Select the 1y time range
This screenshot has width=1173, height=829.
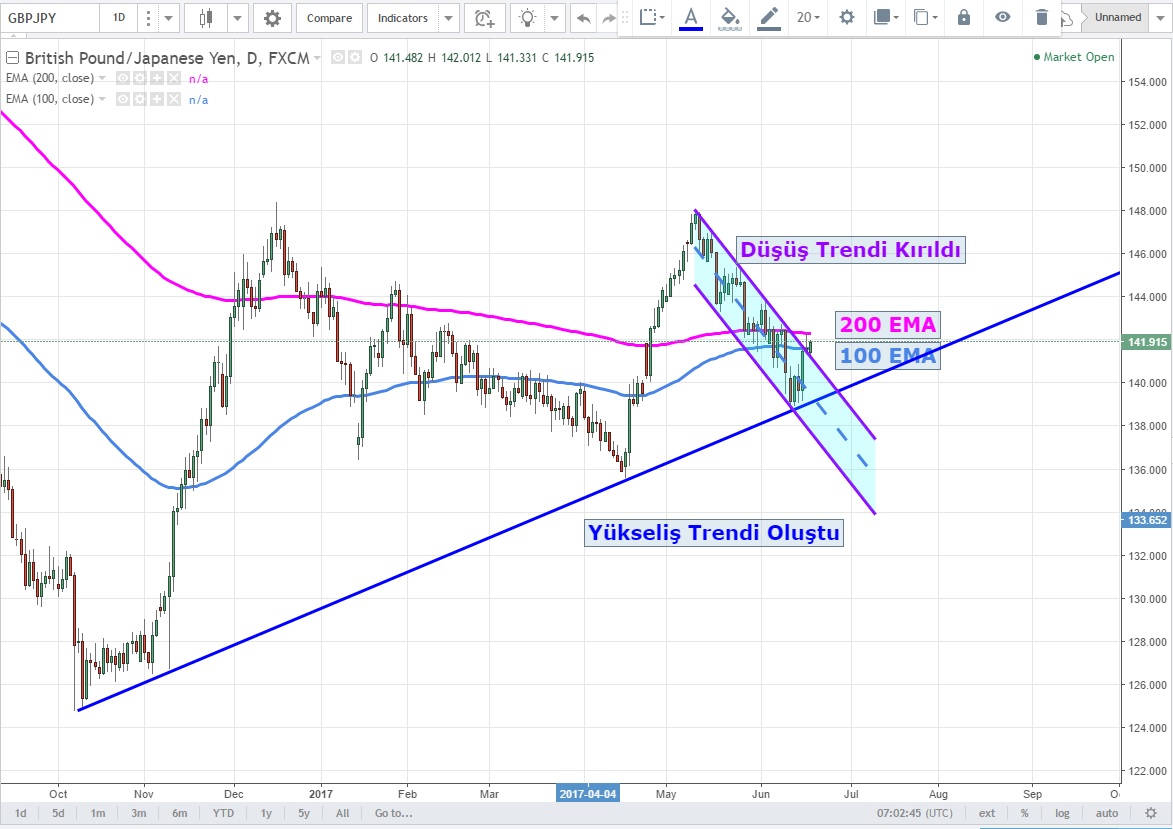coord(266,813)
